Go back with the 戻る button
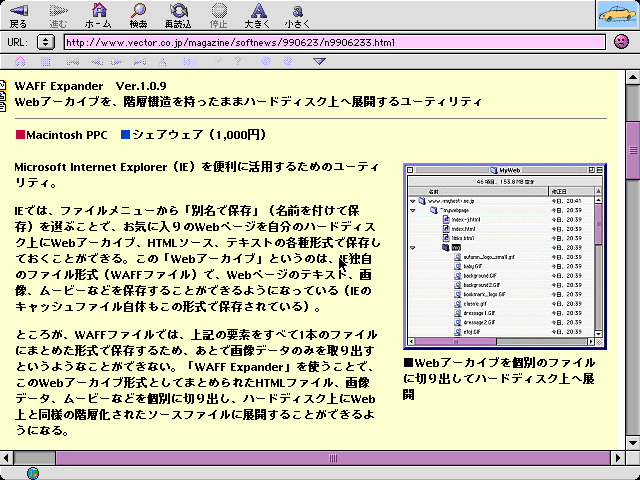 point(18,16)
